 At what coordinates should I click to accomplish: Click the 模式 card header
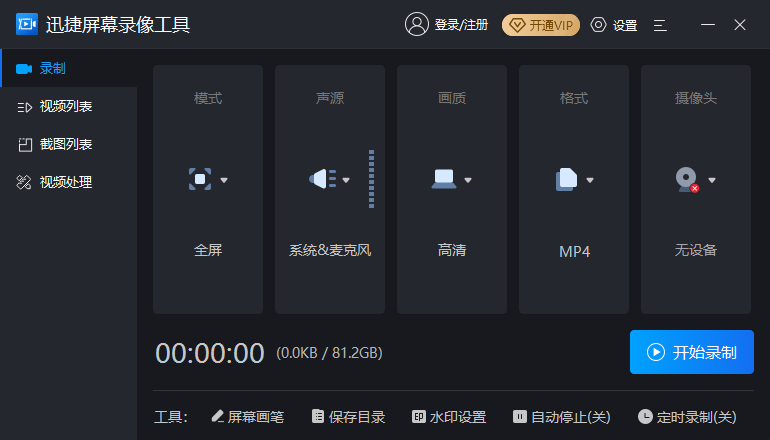(208, 98)
